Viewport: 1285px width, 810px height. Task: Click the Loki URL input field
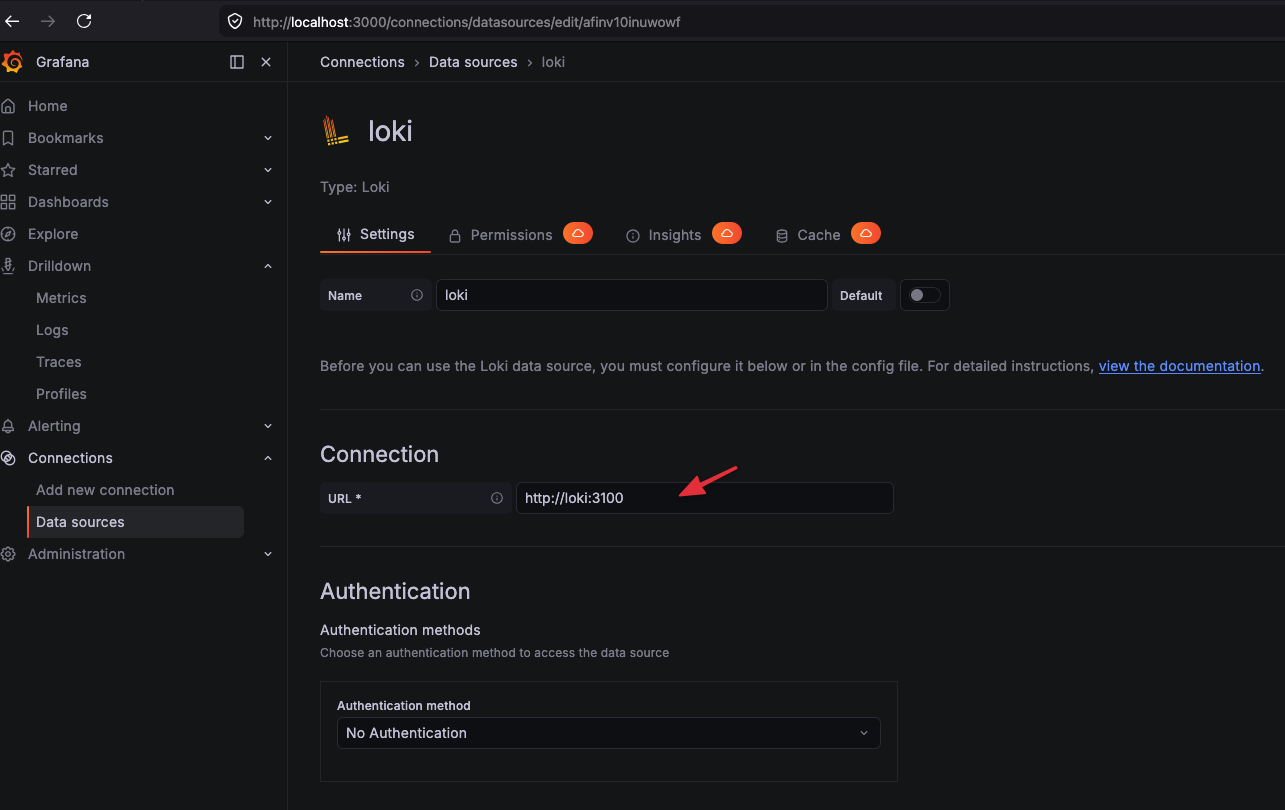[x=704, y=498]
